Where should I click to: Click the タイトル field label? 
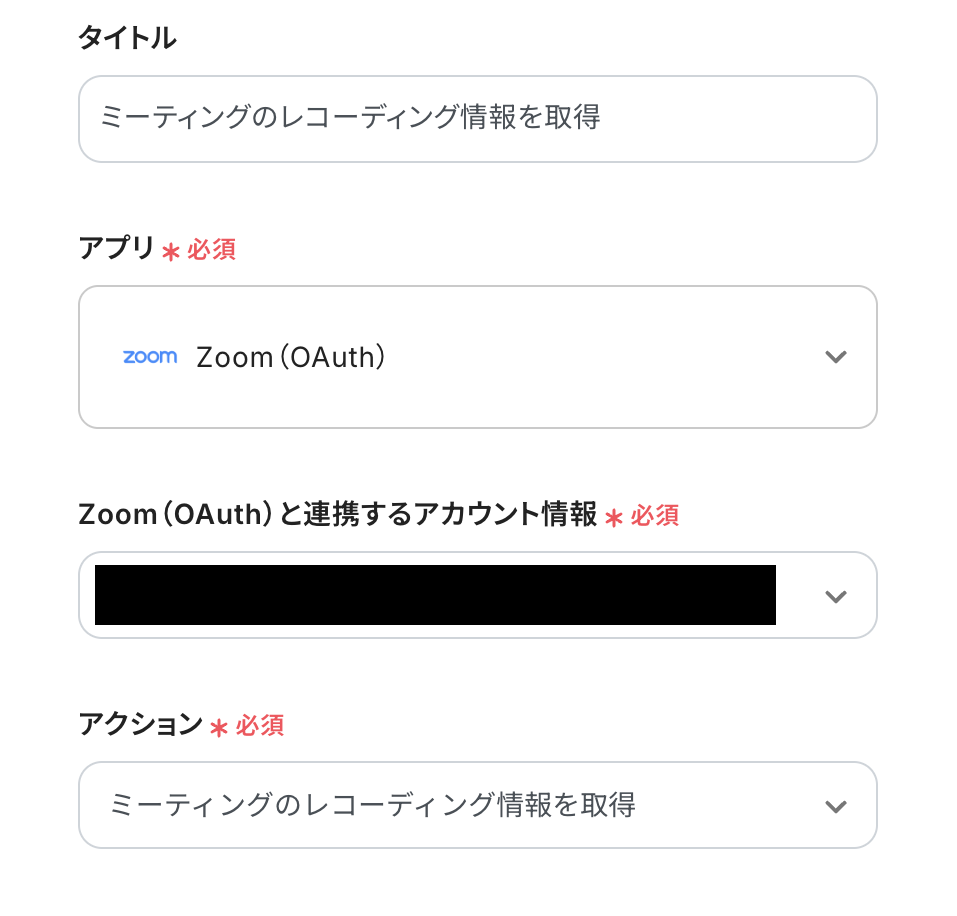[x=127, y=39]
